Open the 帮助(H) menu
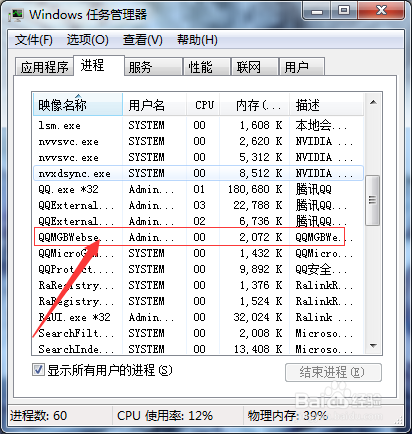Image resolution: width=412 pixels, height=434 pixels. (197, 40)
